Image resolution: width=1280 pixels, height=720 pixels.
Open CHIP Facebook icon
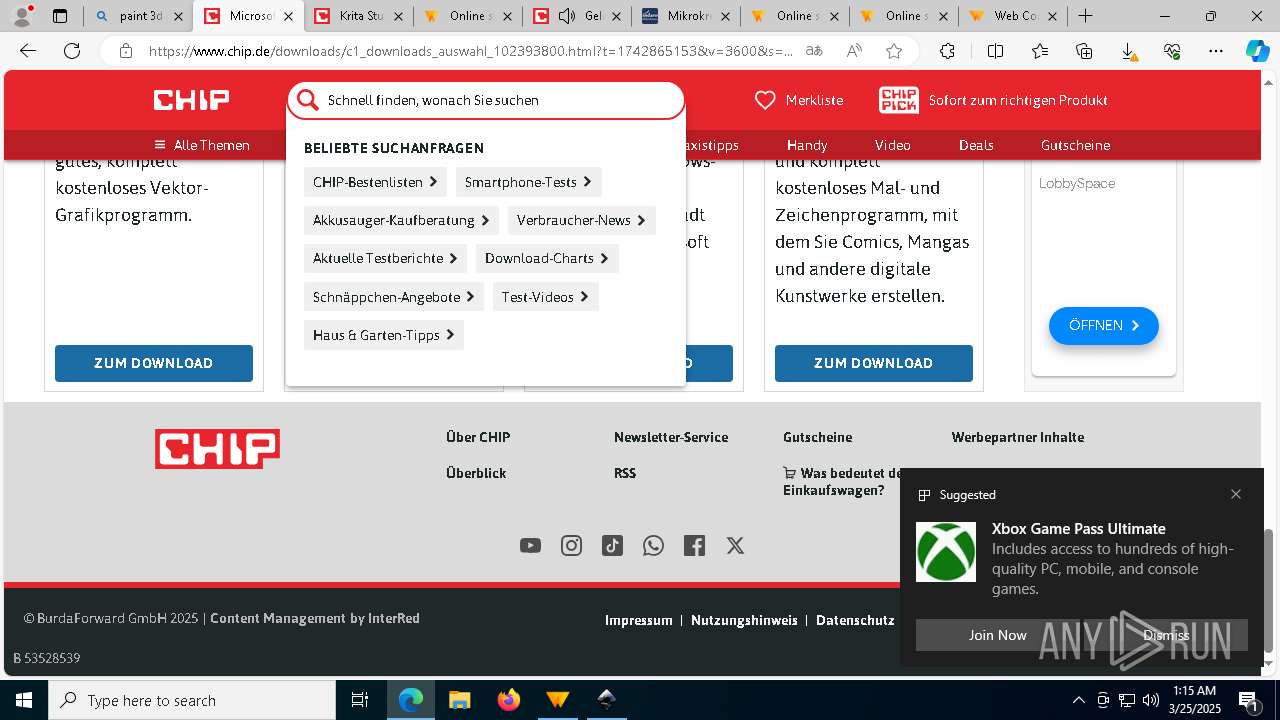click(694, 545)
